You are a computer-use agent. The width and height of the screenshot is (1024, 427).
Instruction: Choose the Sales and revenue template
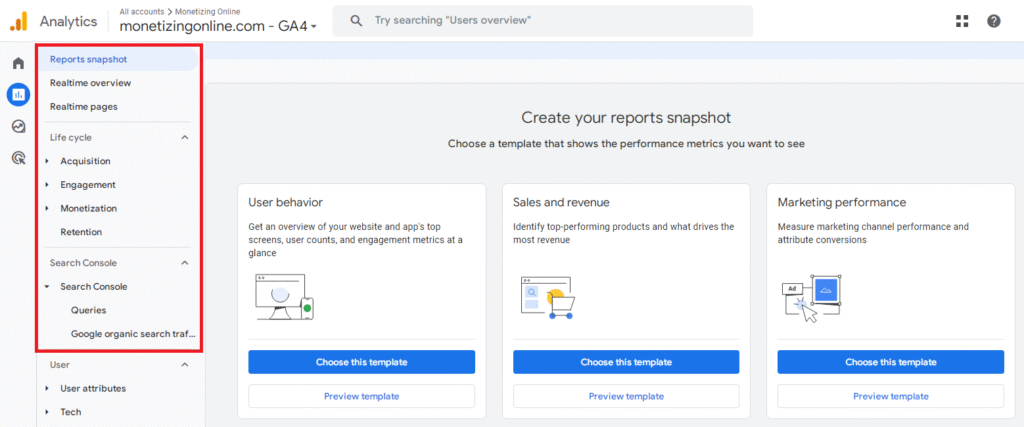(626, 362)
